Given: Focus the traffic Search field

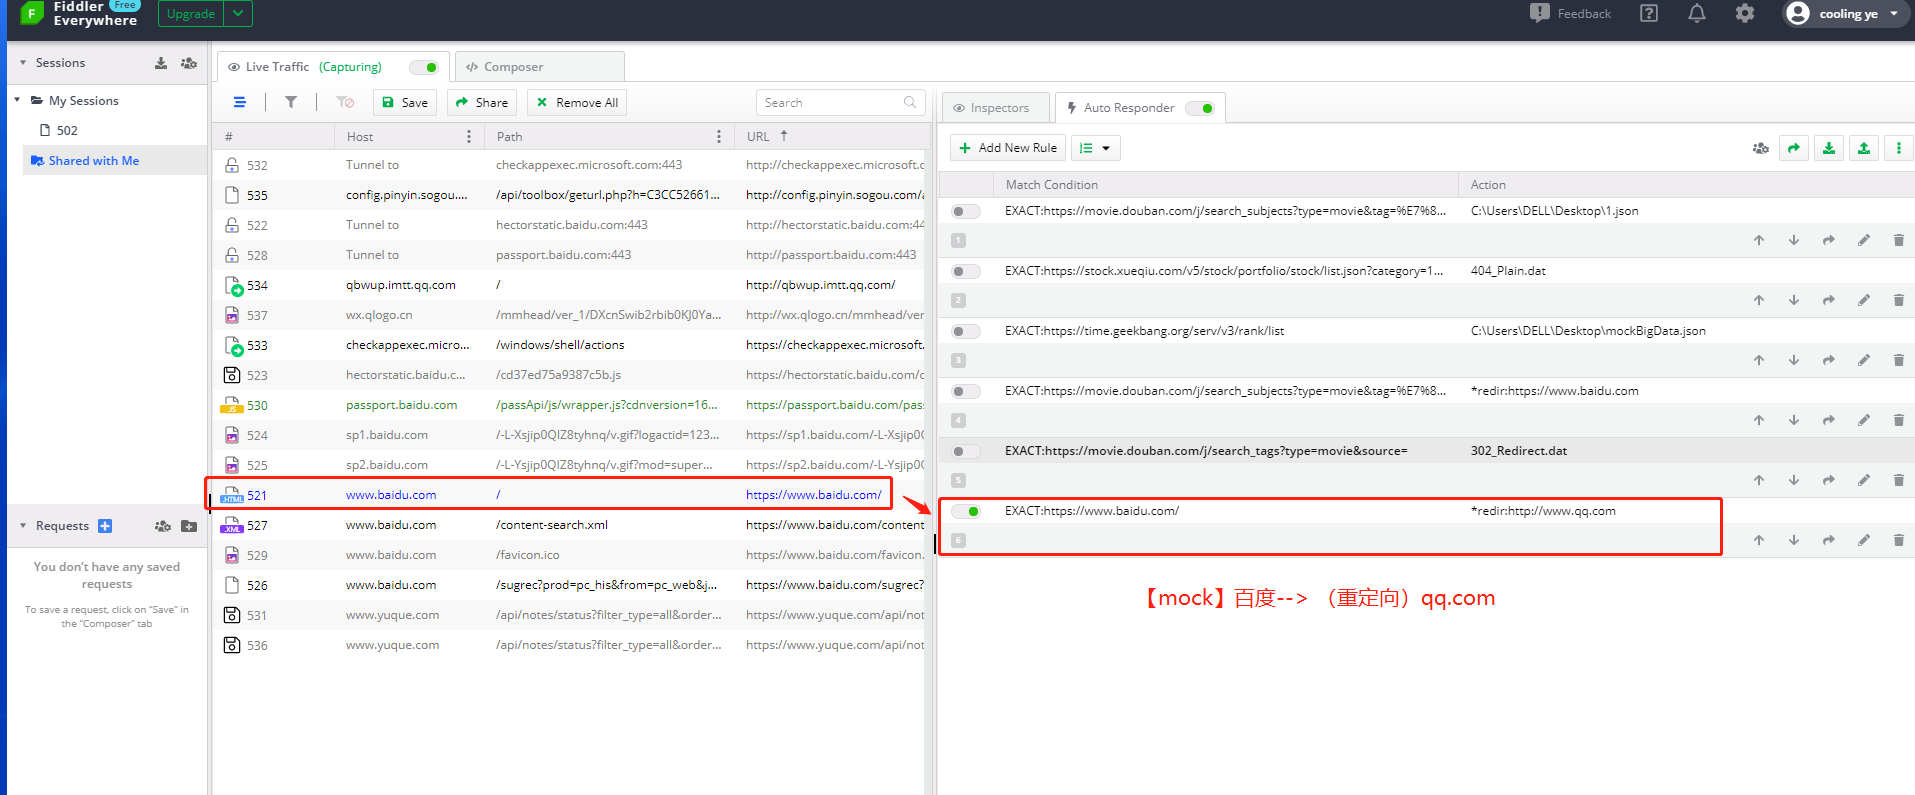Looking at the screenshot, I should pos(840,102).
